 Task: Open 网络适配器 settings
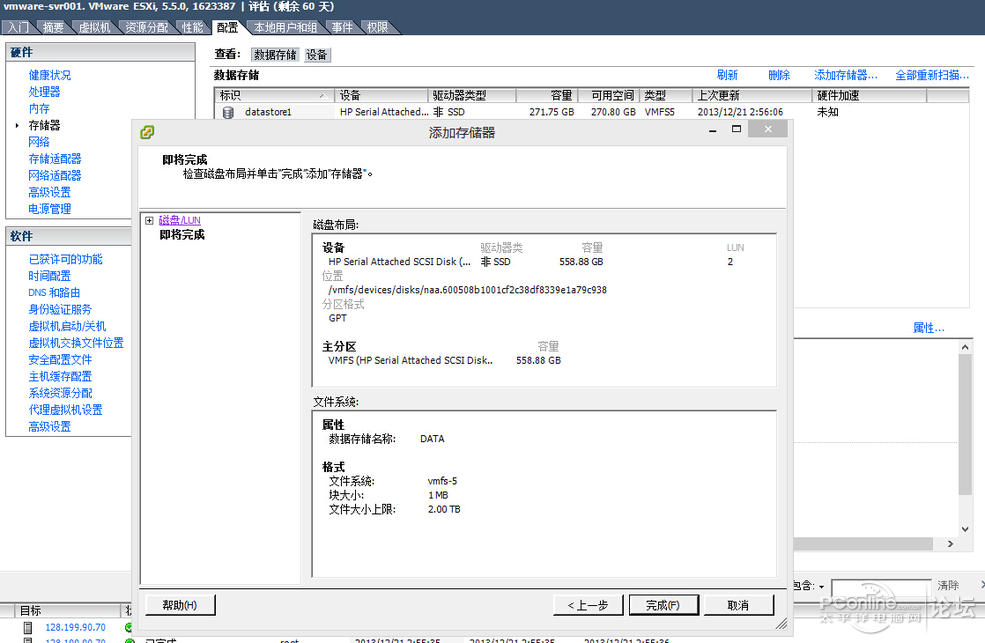click(55, 175)
